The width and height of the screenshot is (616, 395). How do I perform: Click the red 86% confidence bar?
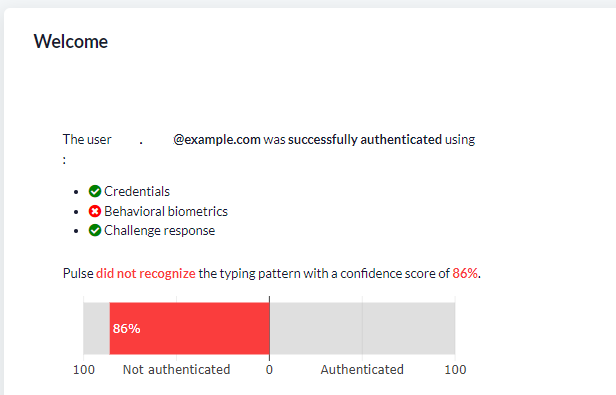(189, 328)
